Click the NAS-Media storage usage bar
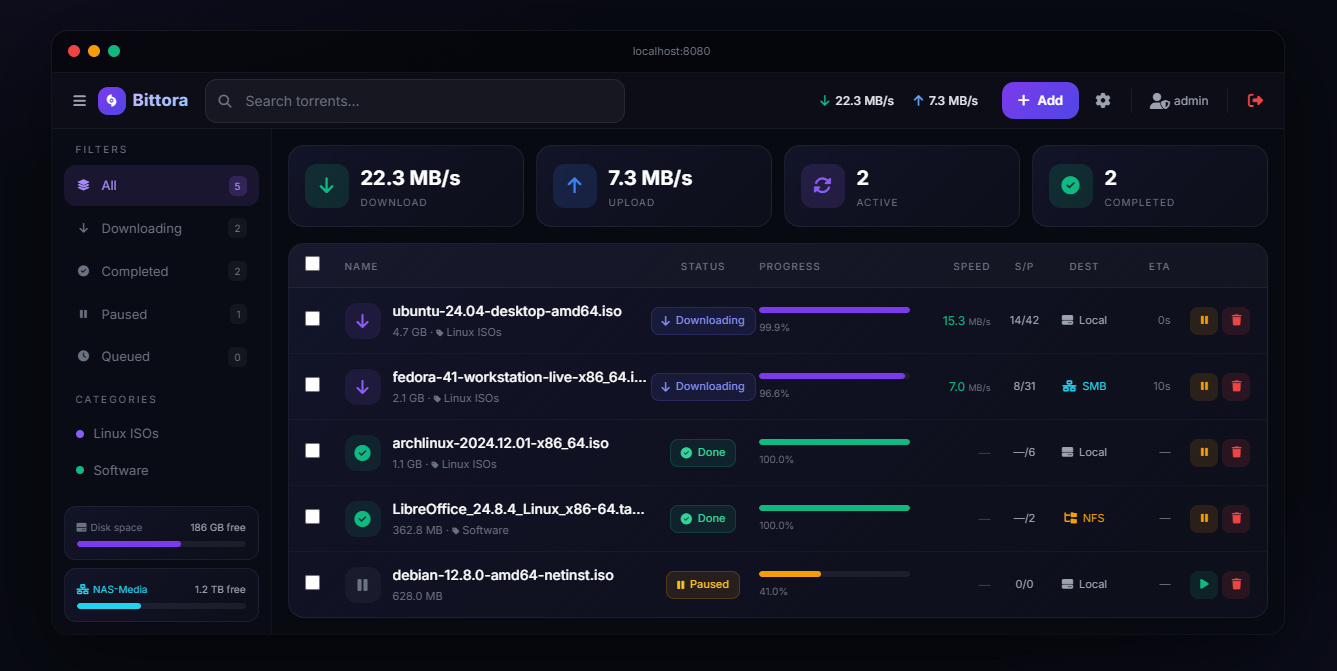This screenshot has width=1337, height=671. point(161,605)
